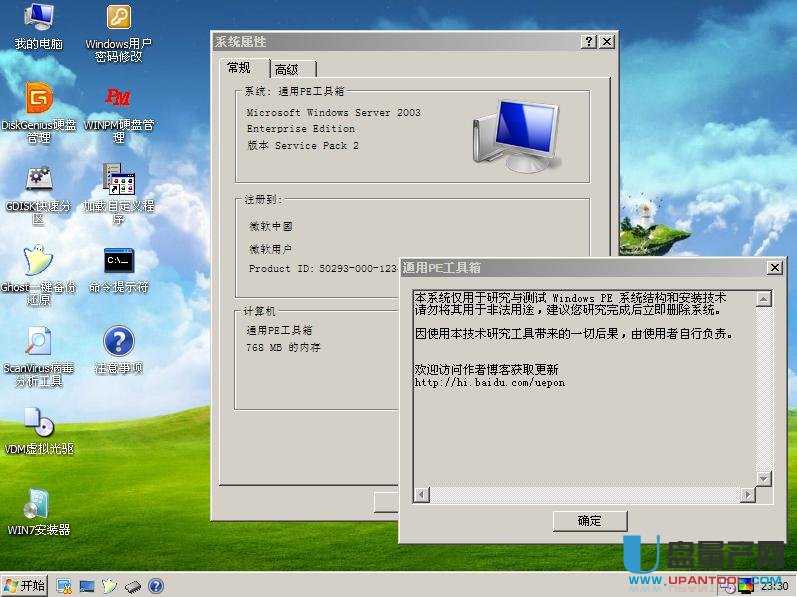
Task: Click the chip quick launch taskbar icon
Action: (133, 587)
